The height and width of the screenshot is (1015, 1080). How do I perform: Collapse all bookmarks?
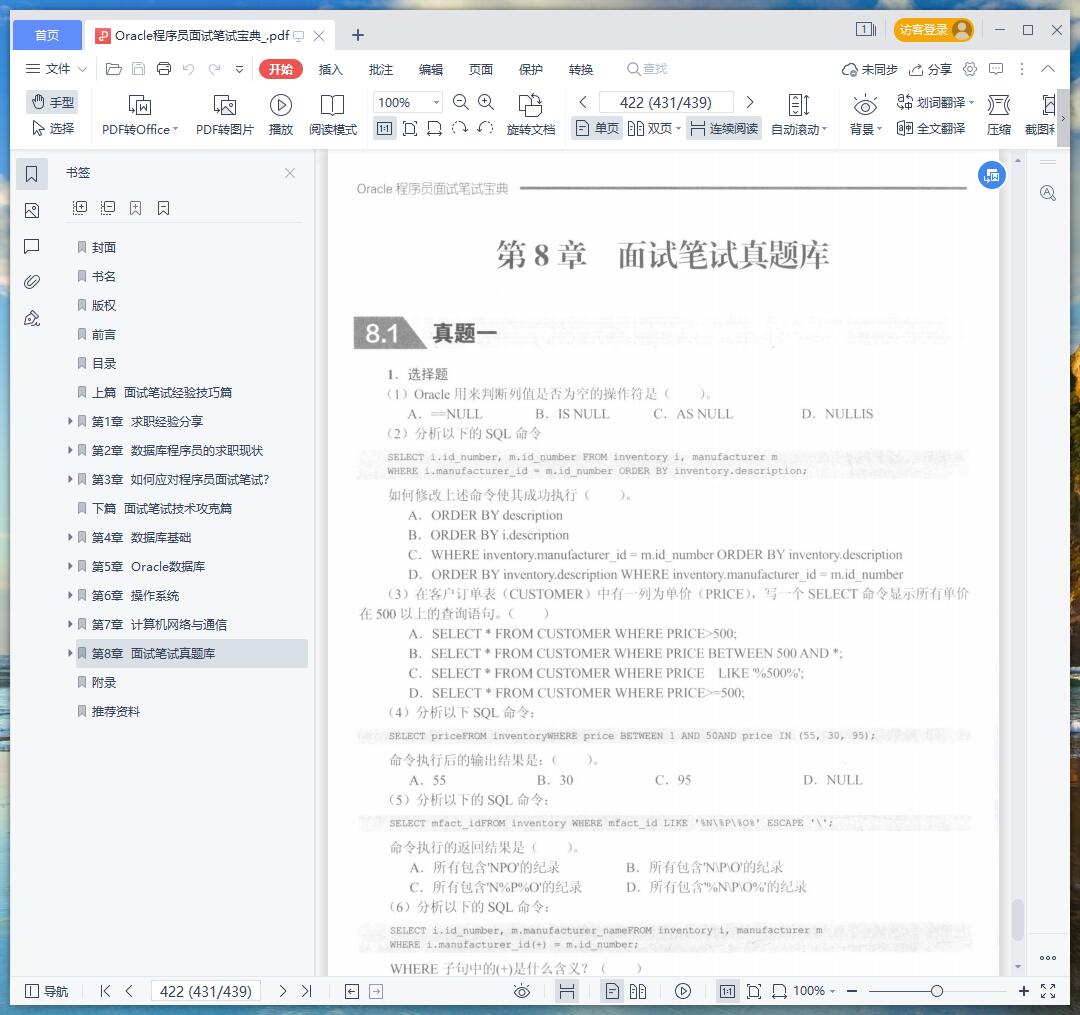click(x=107, y=207)
